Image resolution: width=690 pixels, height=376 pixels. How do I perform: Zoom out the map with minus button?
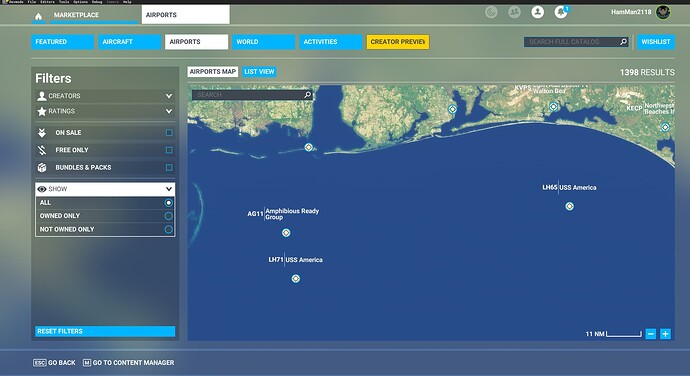click(651, 334)
